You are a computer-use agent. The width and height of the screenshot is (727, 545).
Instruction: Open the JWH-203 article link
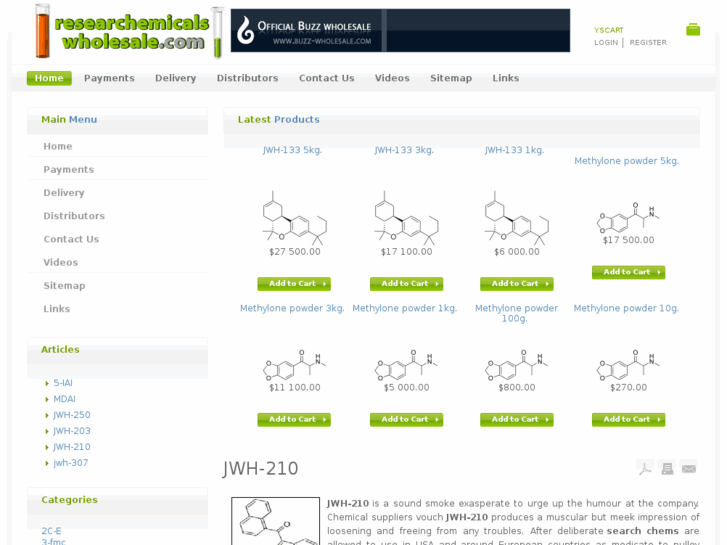[x=71, y=431]
